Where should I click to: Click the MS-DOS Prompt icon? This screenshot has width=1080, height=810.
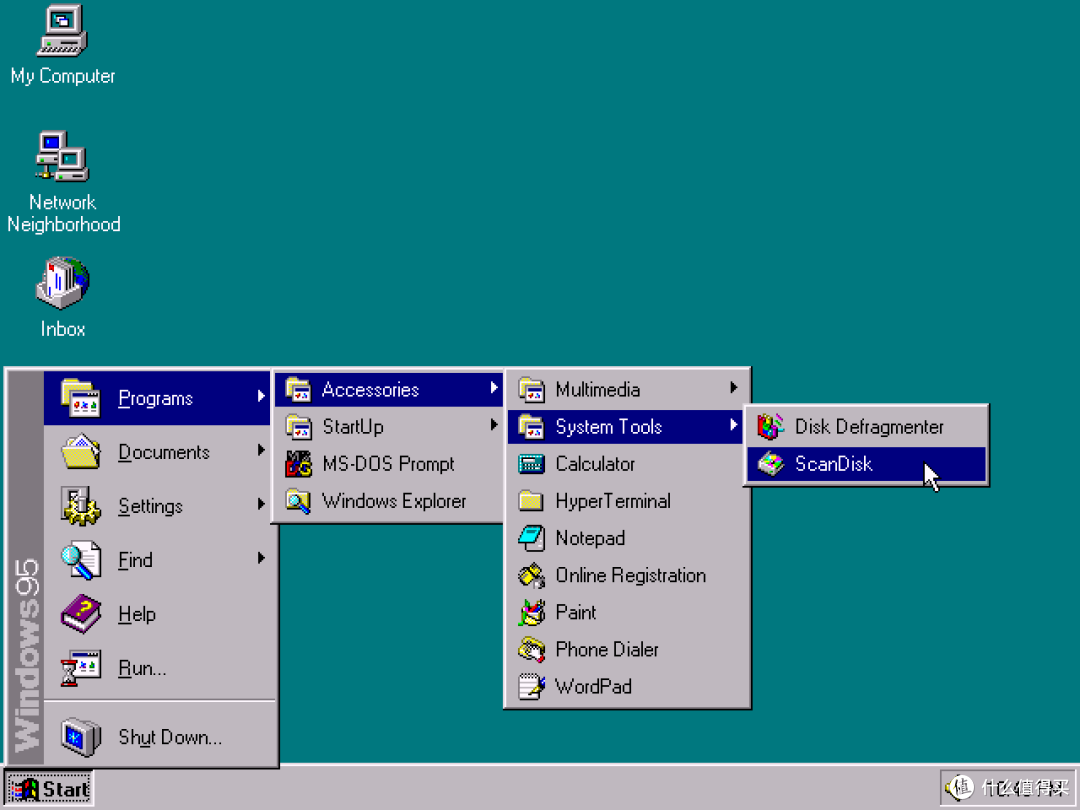pos(298,464)
